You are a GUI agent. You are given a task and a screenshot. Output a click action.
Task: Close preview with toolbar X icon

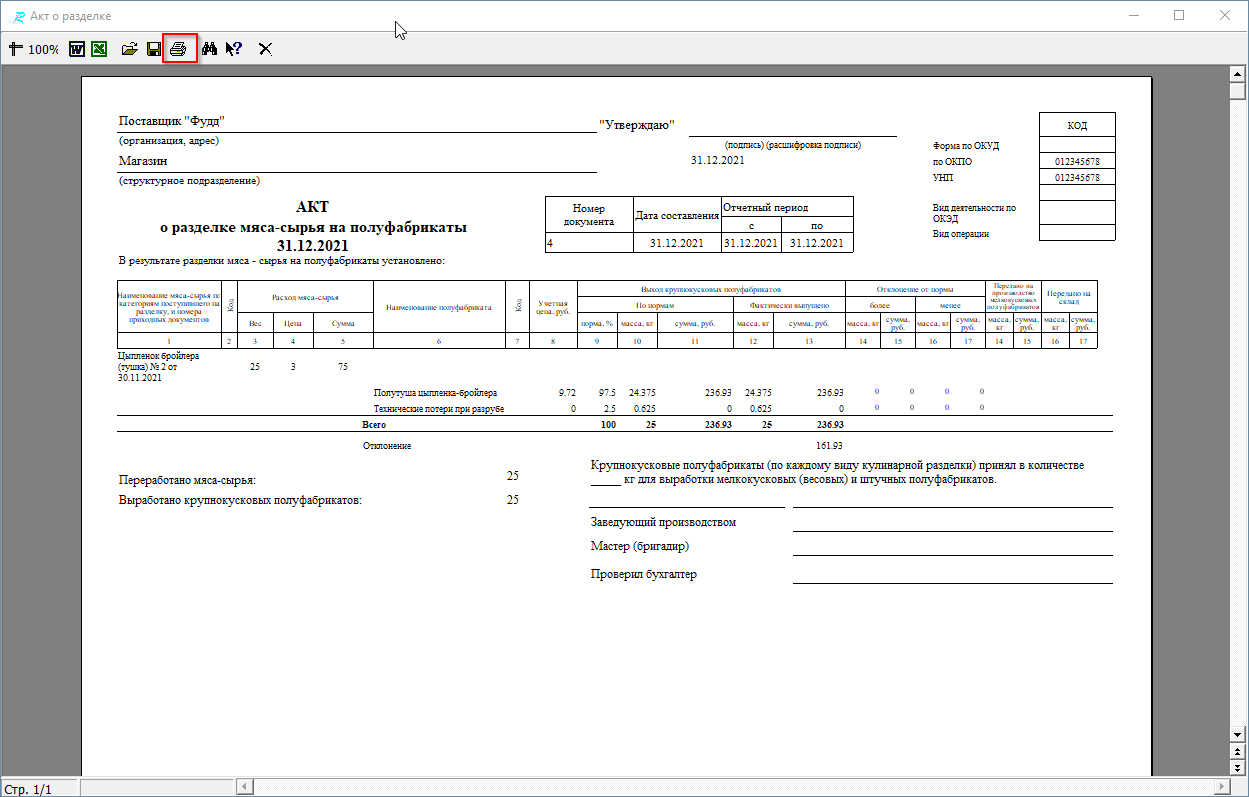click(265, 48)
